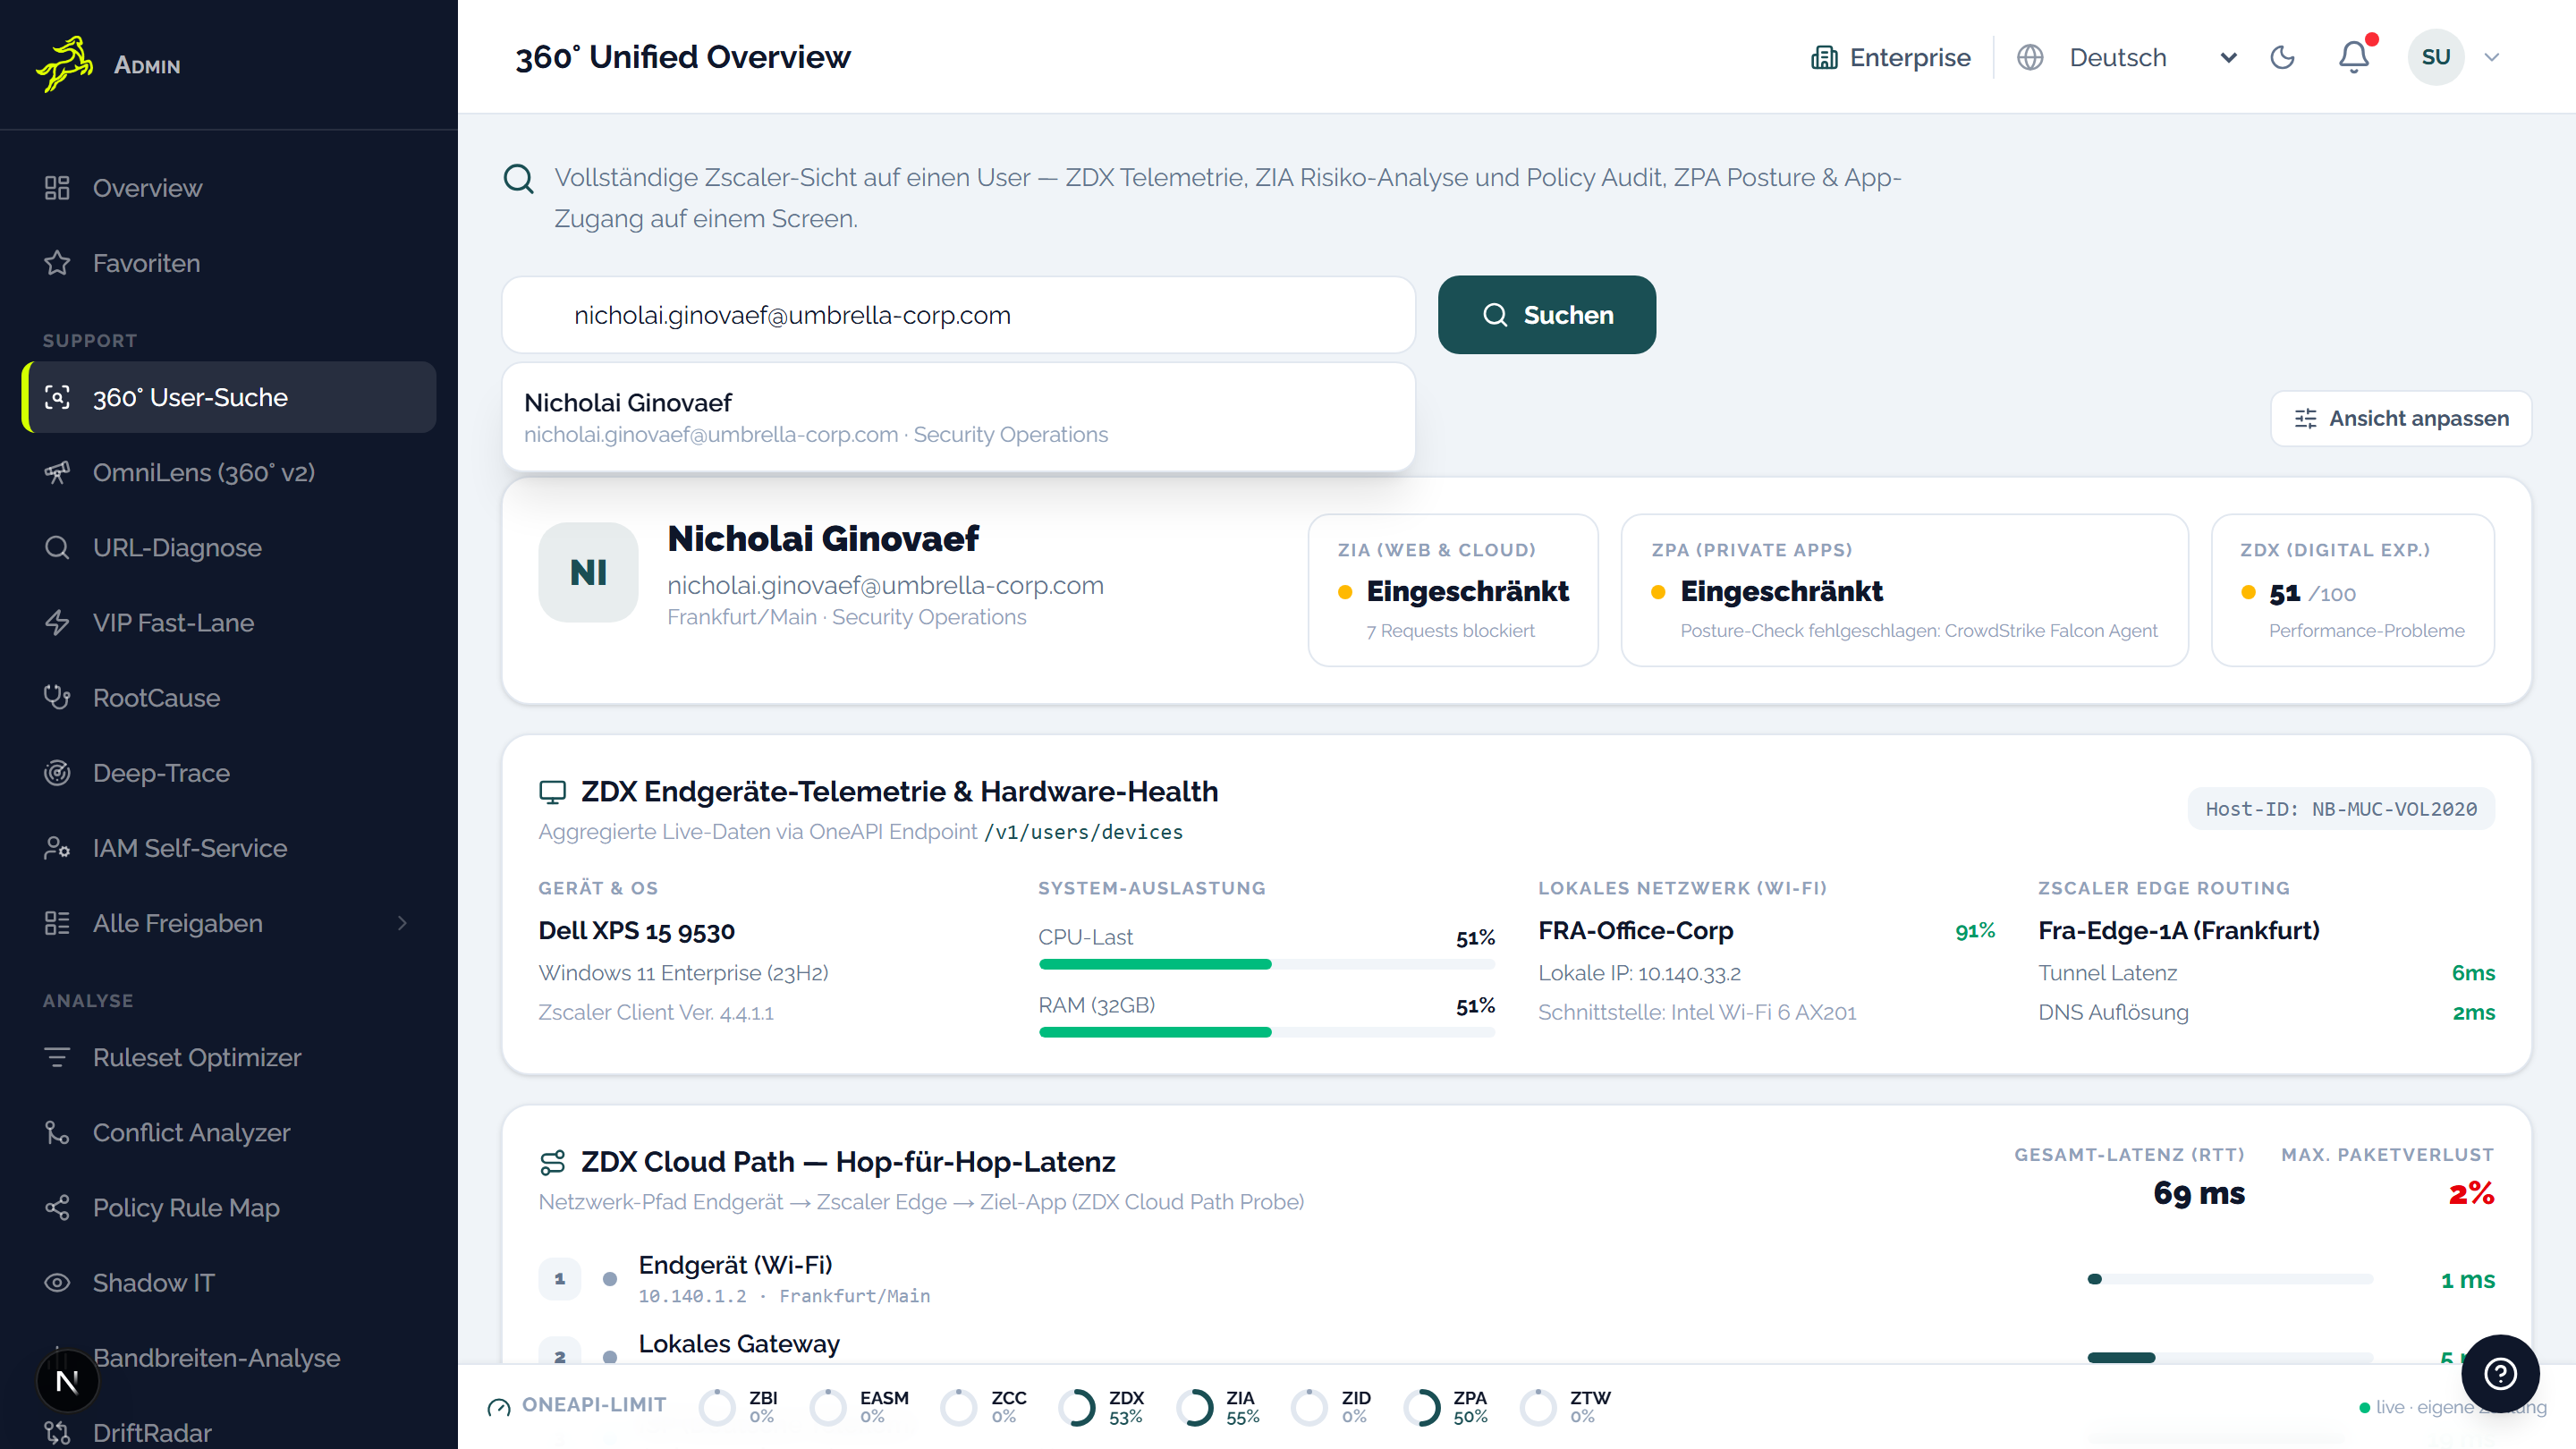Click the ZCC 0% API limit gauge

click(x=983, y=1407)
